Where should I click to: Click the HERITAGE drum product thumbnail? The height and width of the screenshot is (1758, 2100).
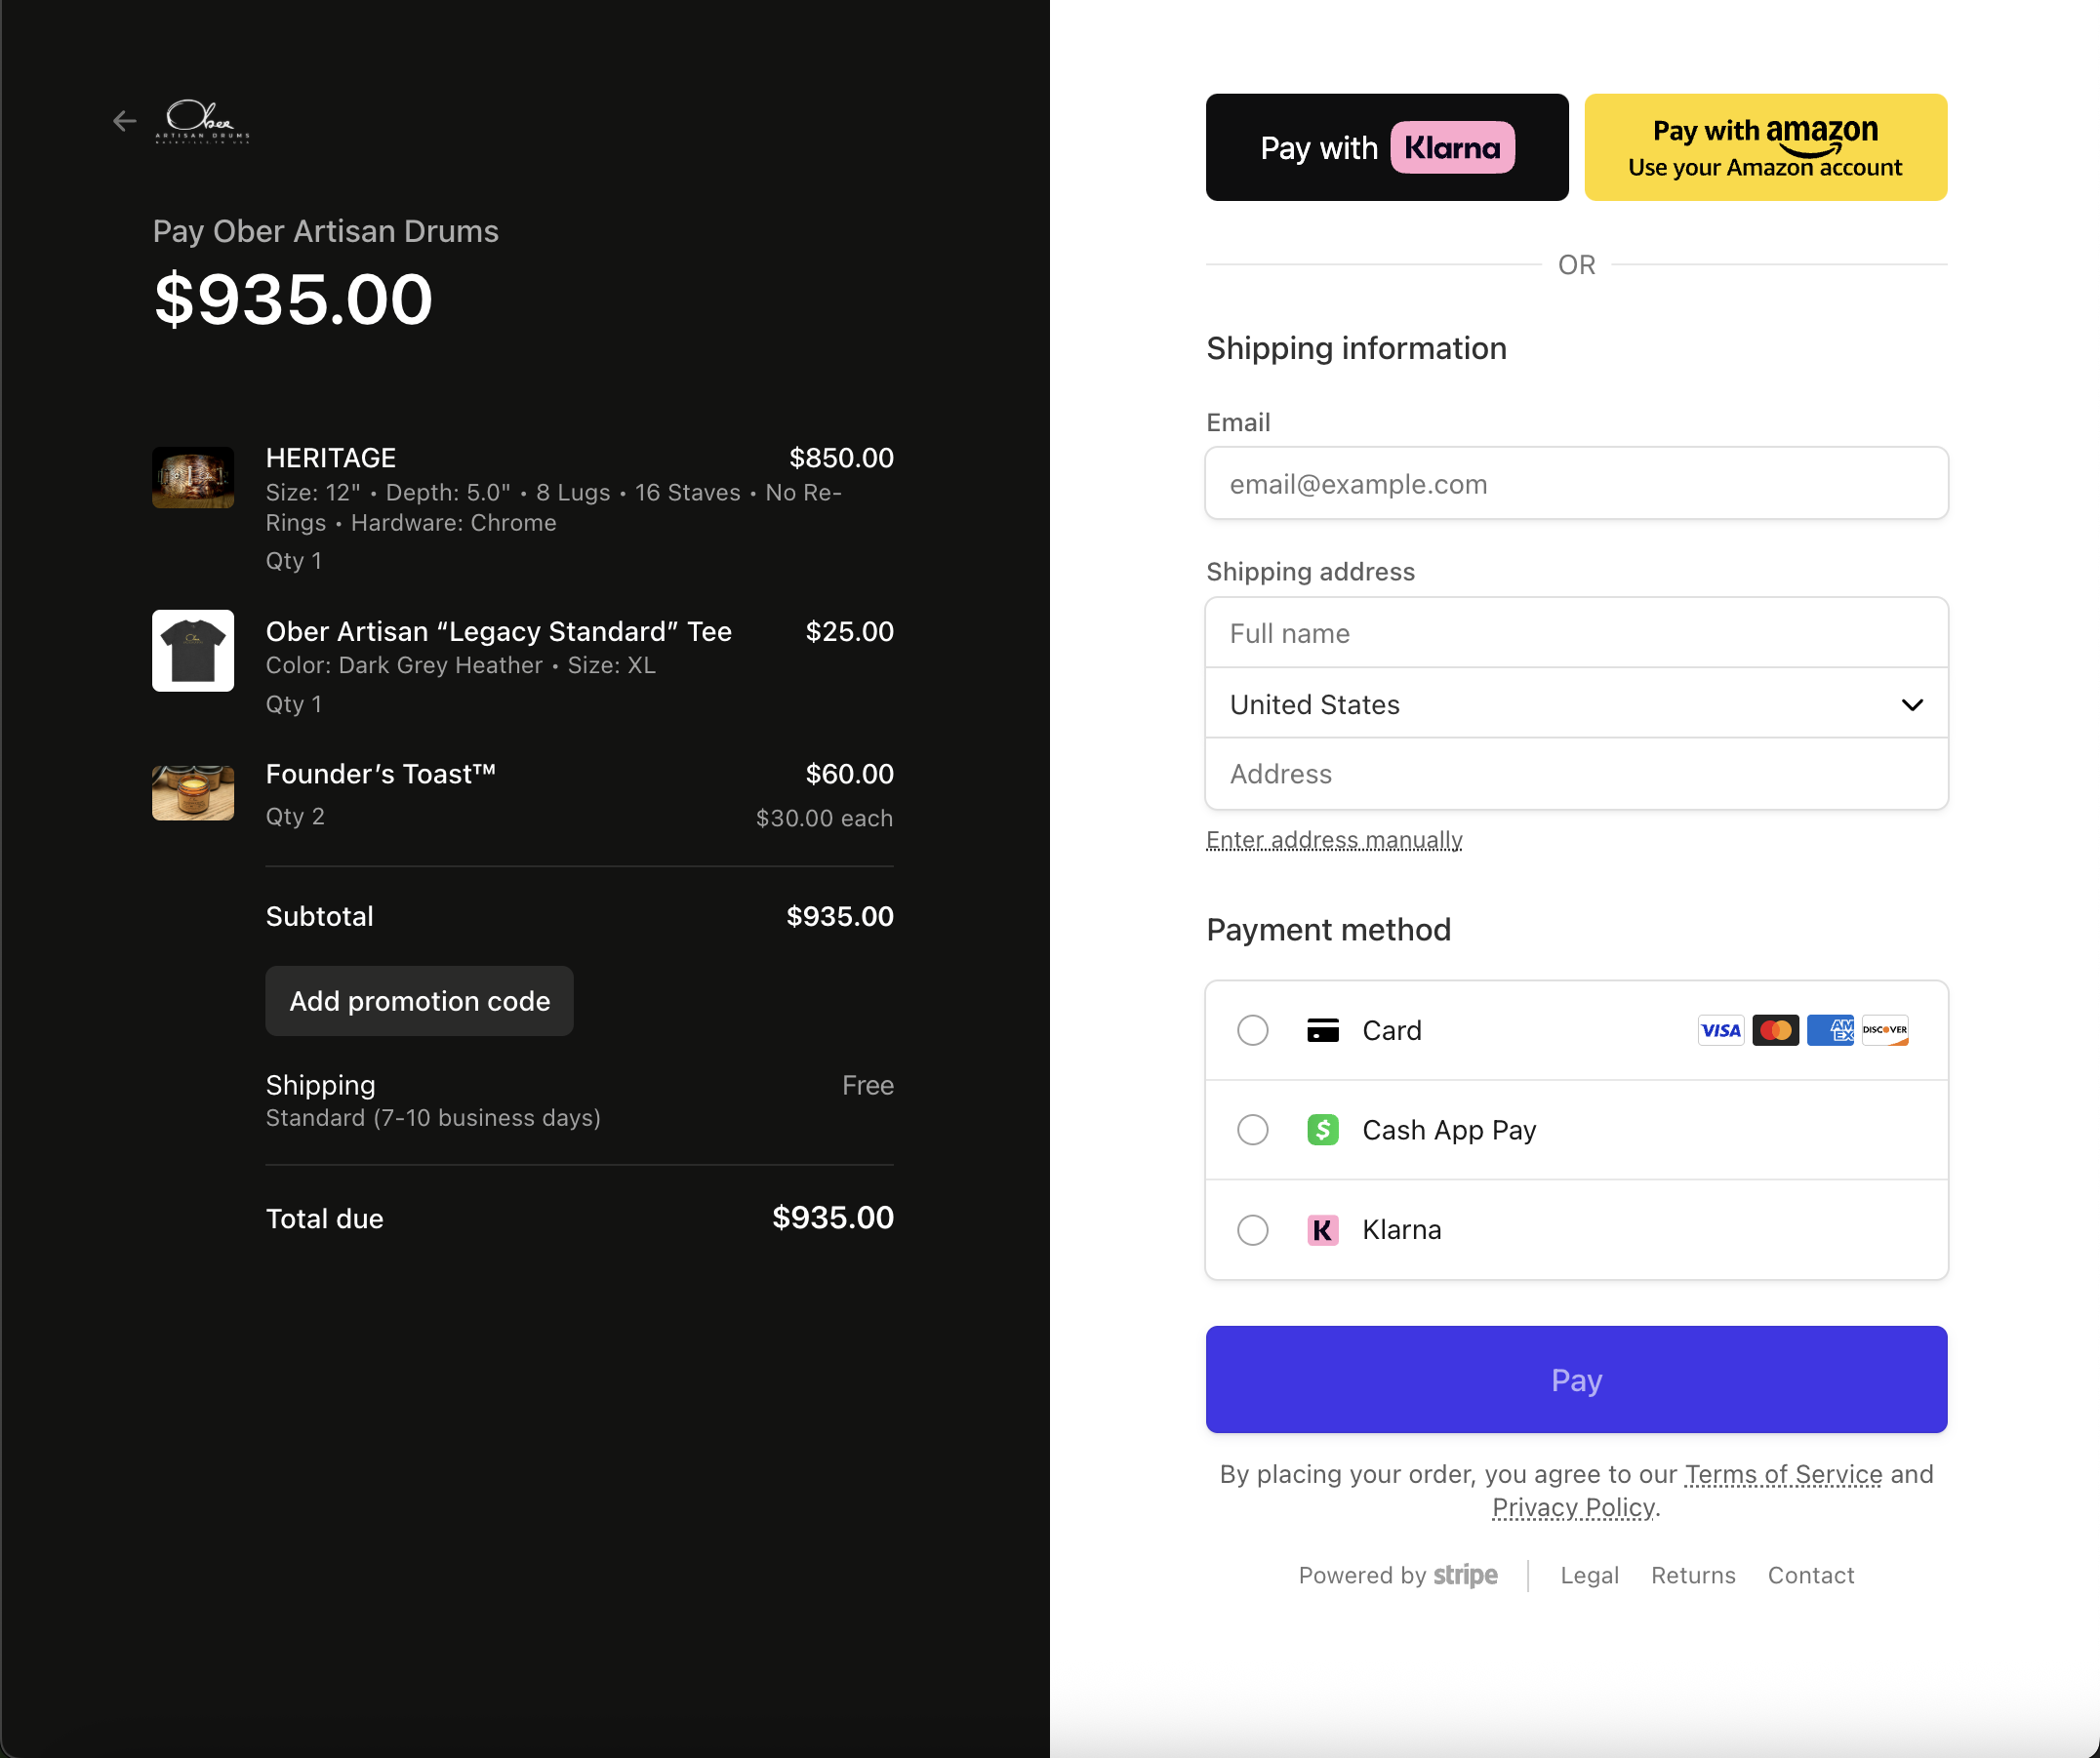(193, 478)
